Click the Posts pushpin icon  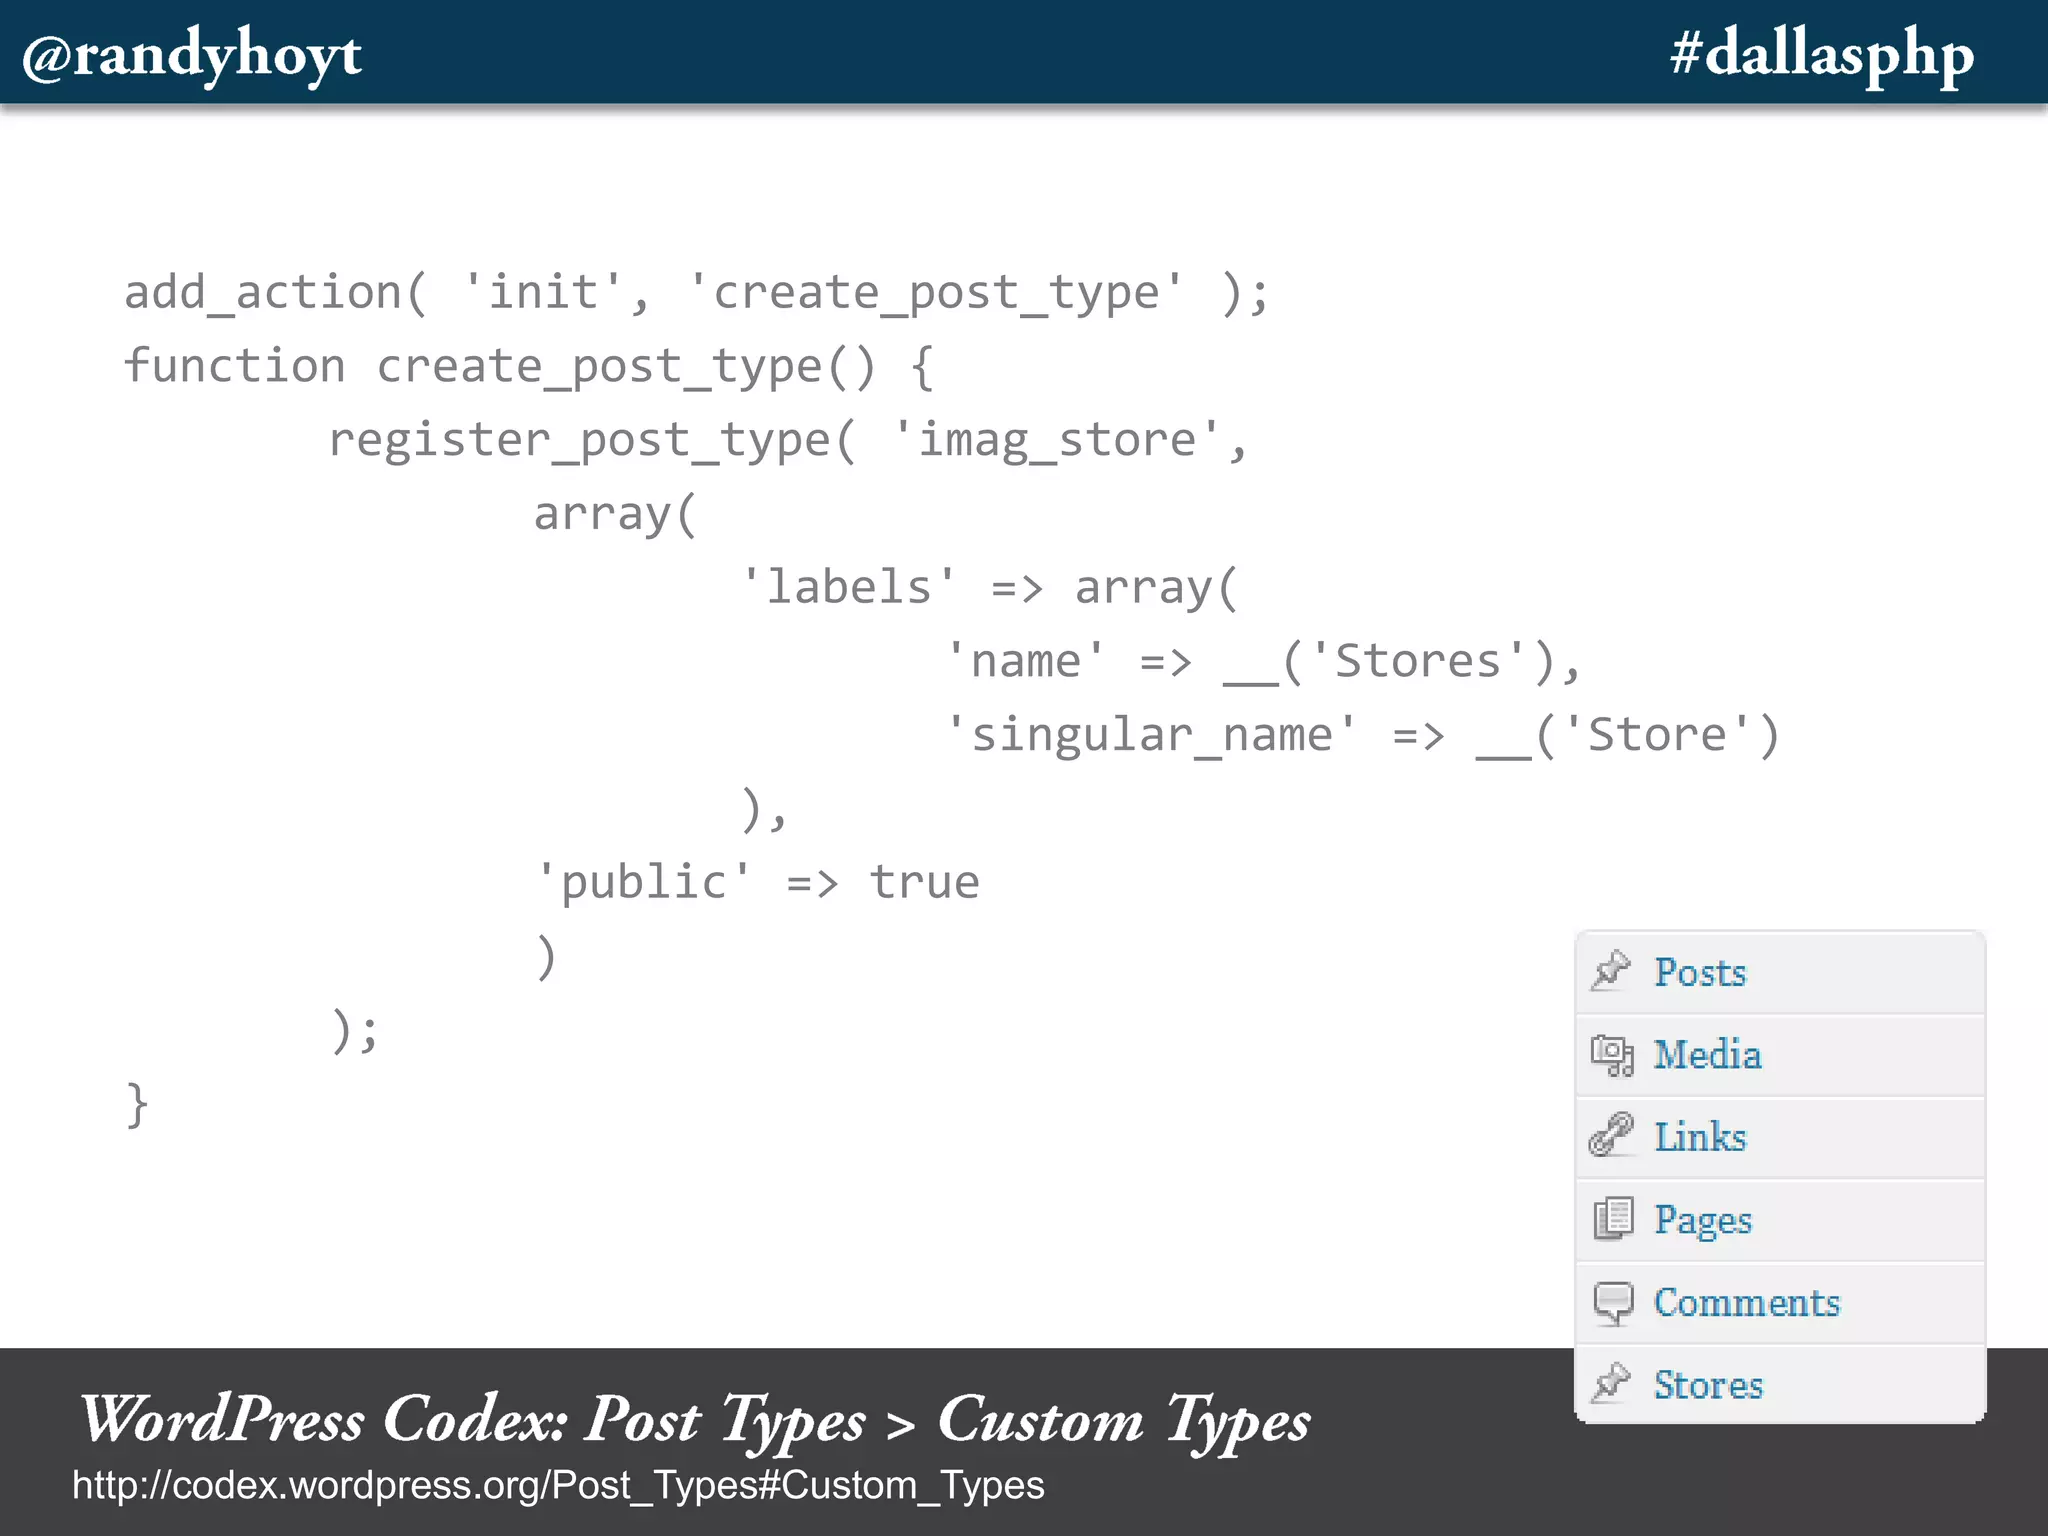[x=1611, y=970]
